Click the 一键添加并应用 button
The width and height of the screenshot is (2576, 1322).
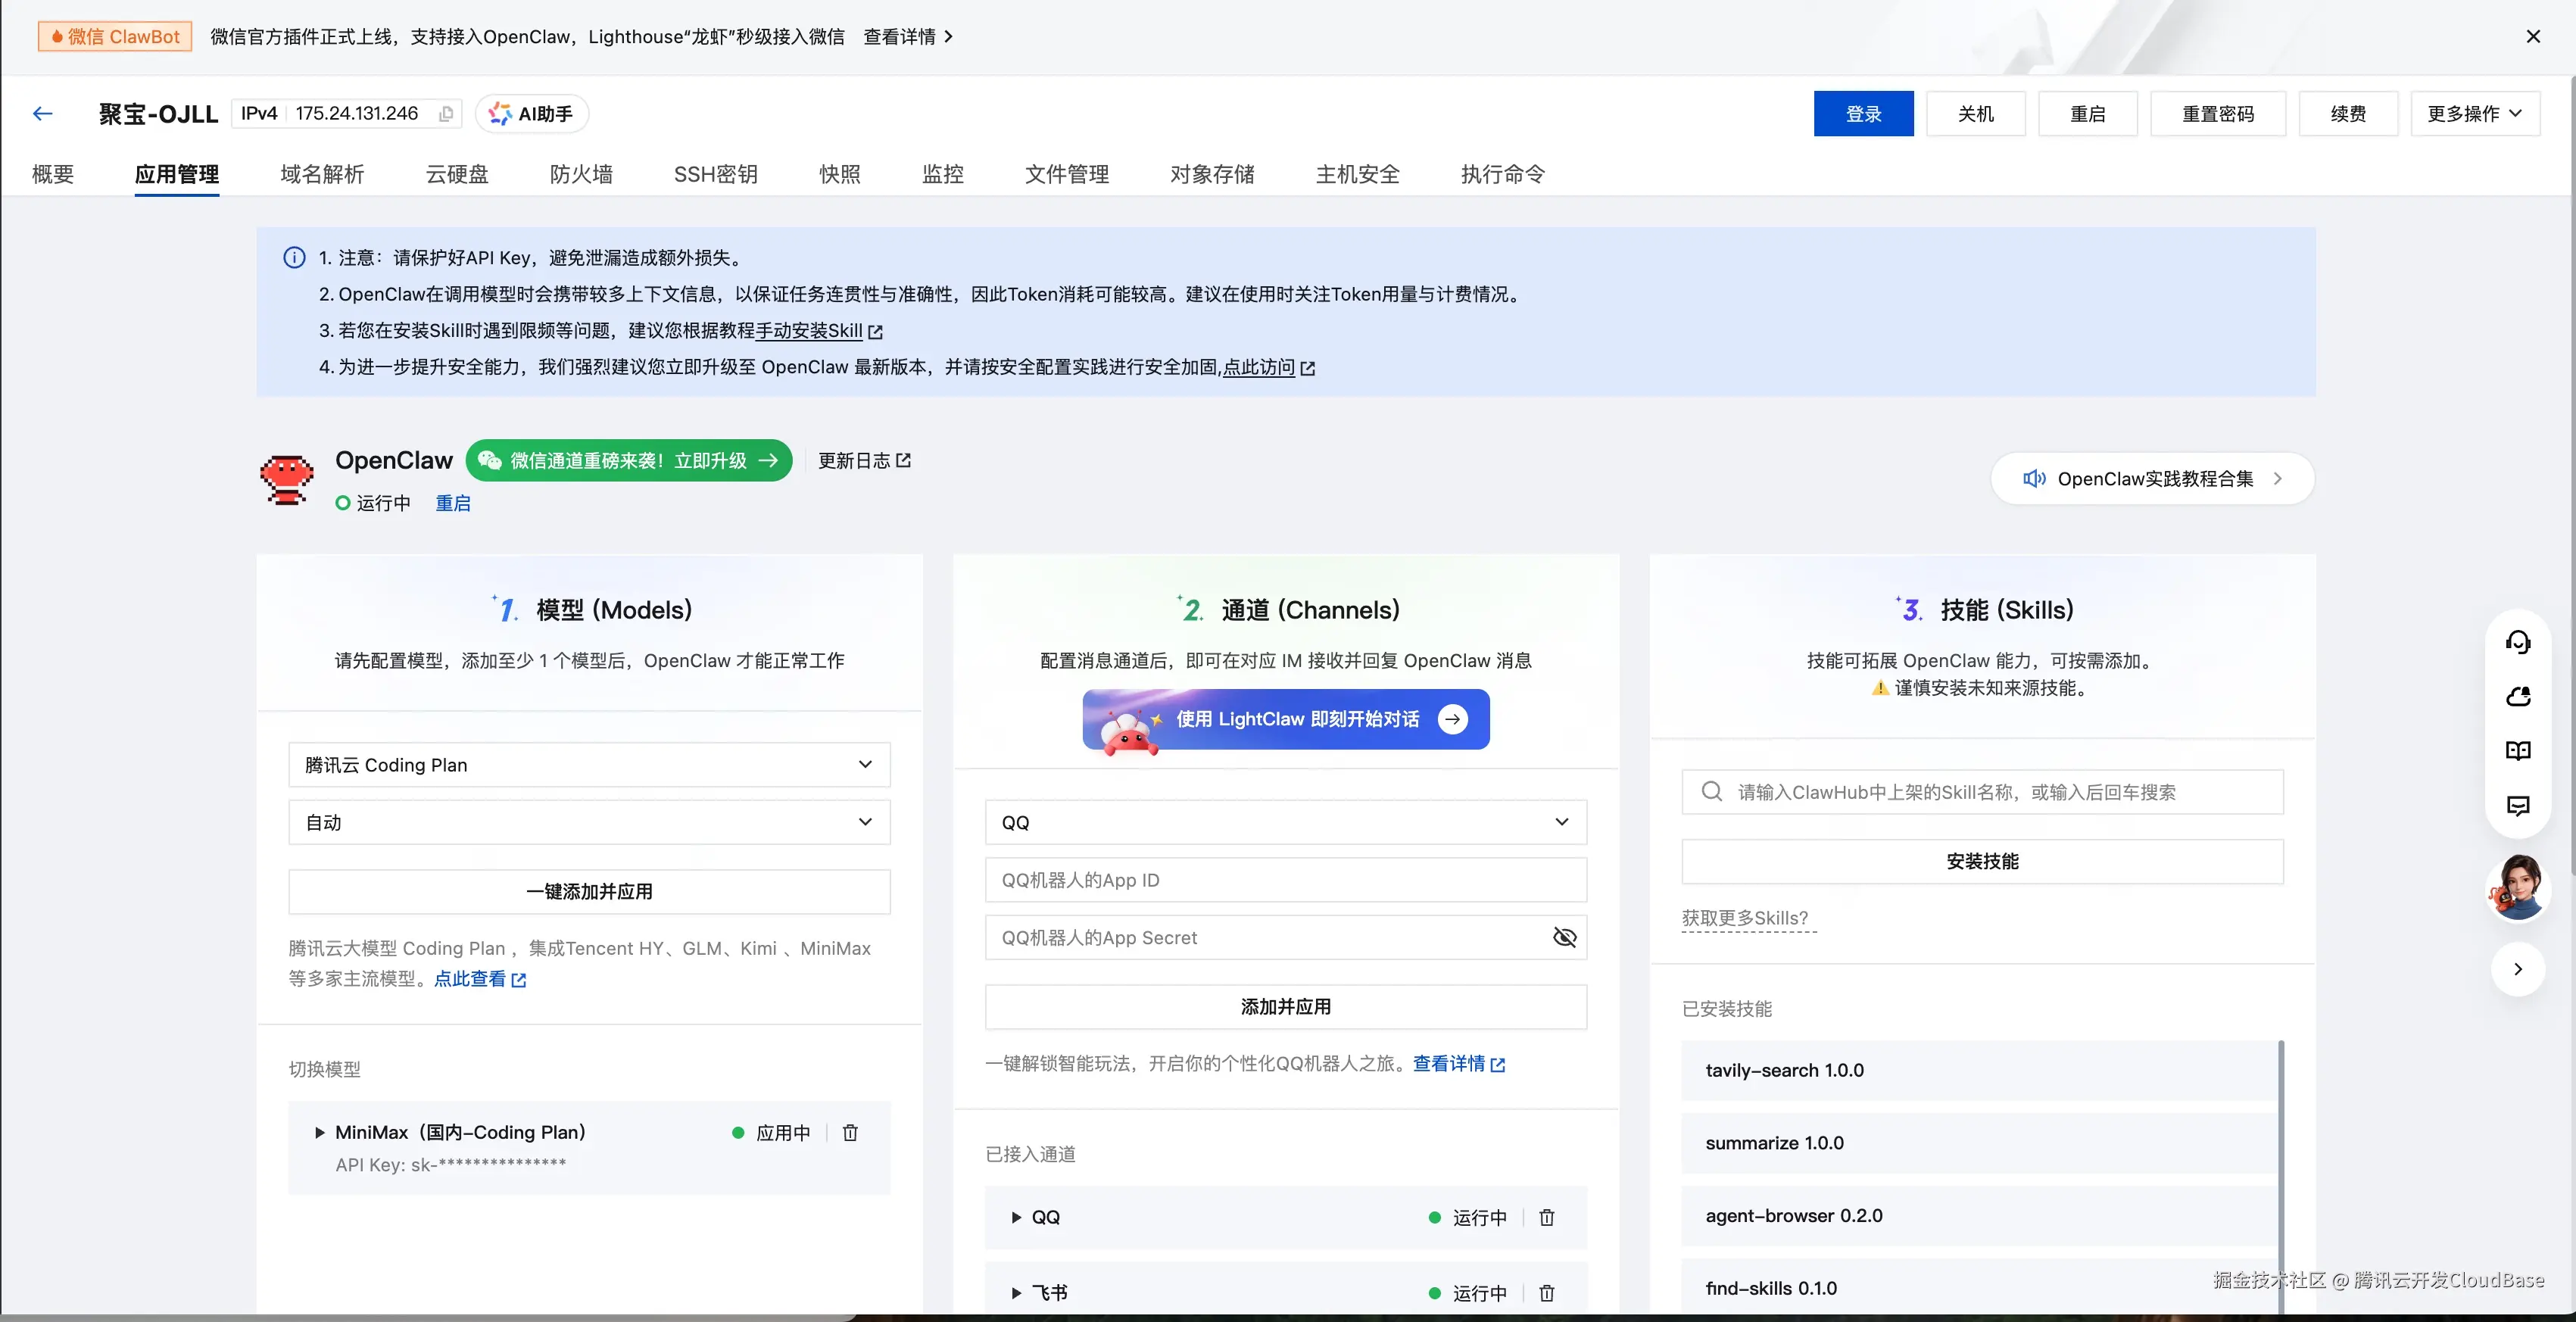(x=588, y=891)
